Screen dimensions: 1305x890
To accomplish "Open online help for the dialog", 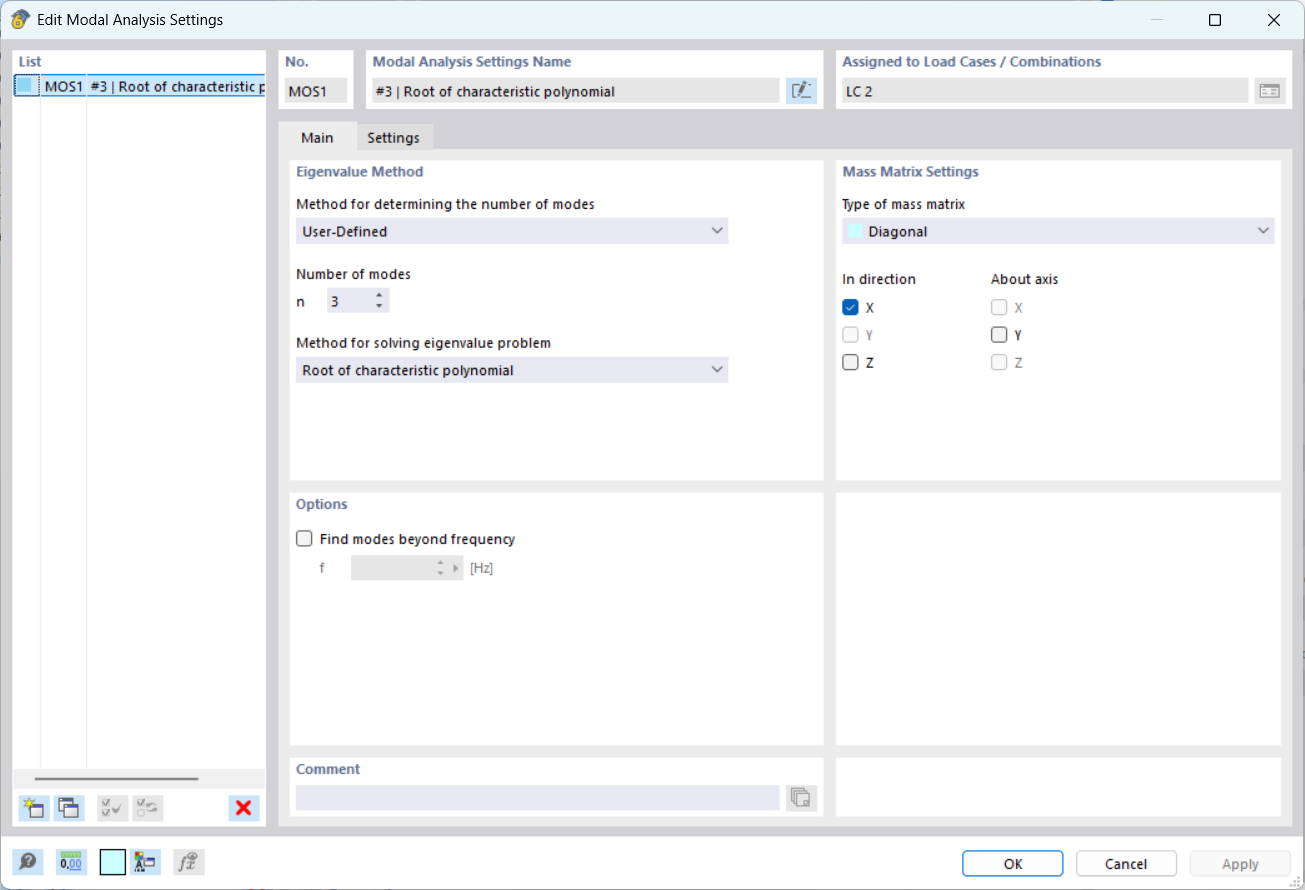I will (29, 861).
